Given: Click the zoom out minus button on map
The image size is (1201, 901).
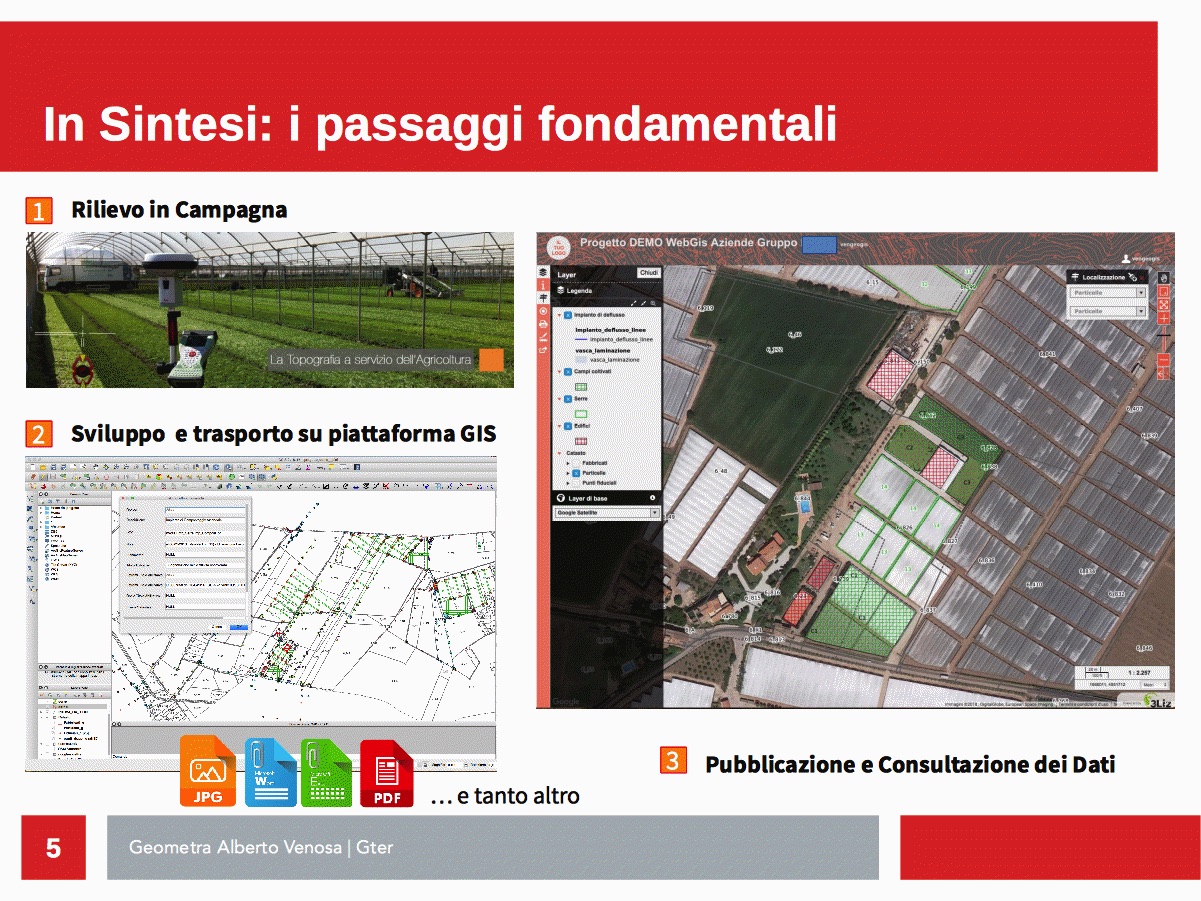Looking at the screenshot, I should pos(1163,360).
